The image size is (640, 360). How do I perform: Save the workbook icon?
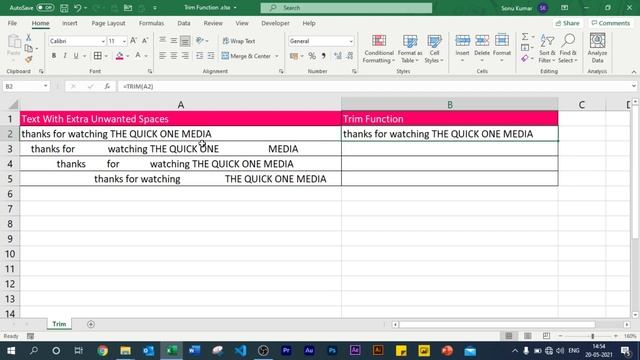64,8
